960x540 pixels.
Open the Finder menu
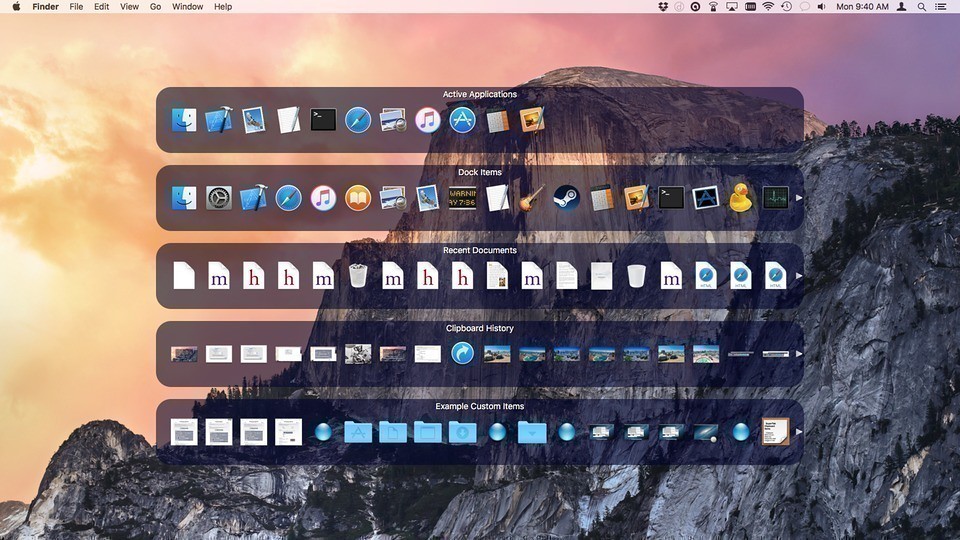45,7
